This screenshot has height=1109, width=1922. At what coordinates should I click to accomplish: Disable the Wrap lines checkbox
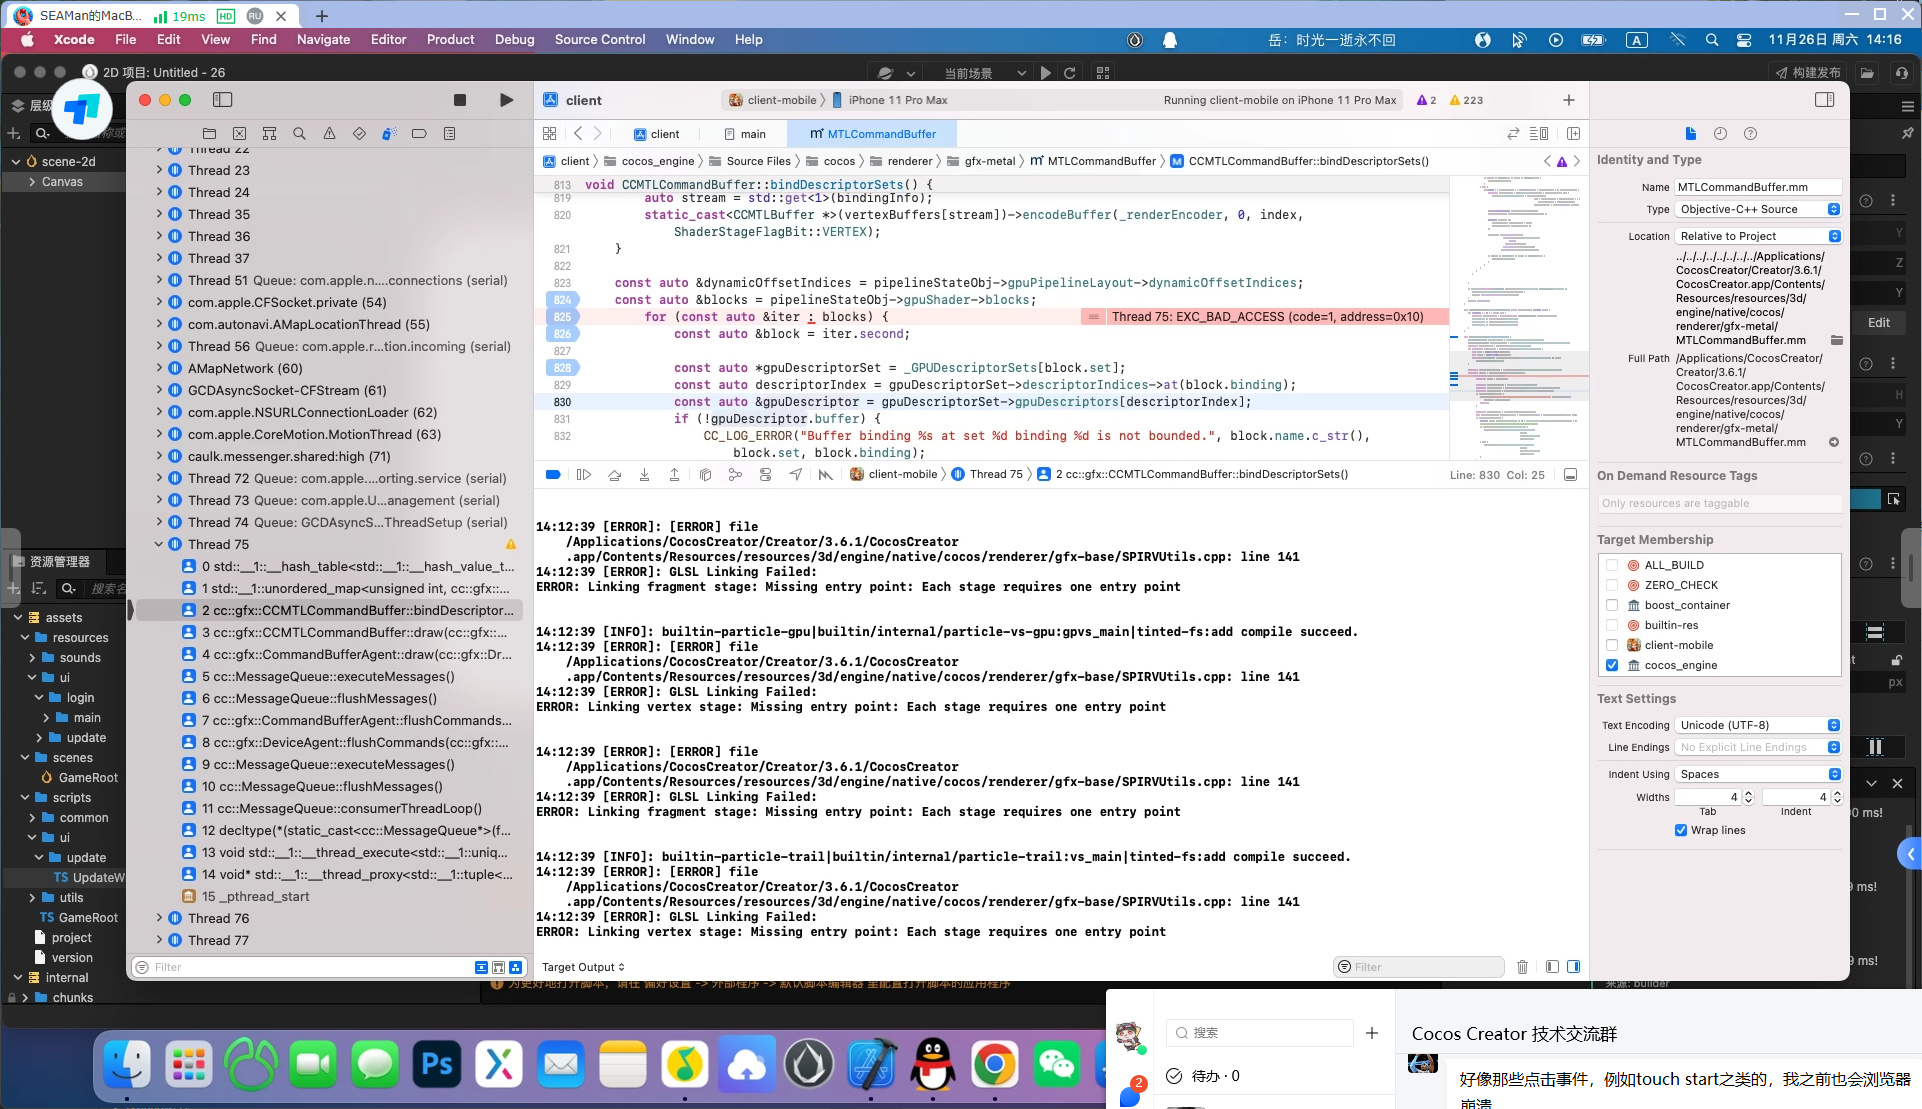tap(1680, 830)
